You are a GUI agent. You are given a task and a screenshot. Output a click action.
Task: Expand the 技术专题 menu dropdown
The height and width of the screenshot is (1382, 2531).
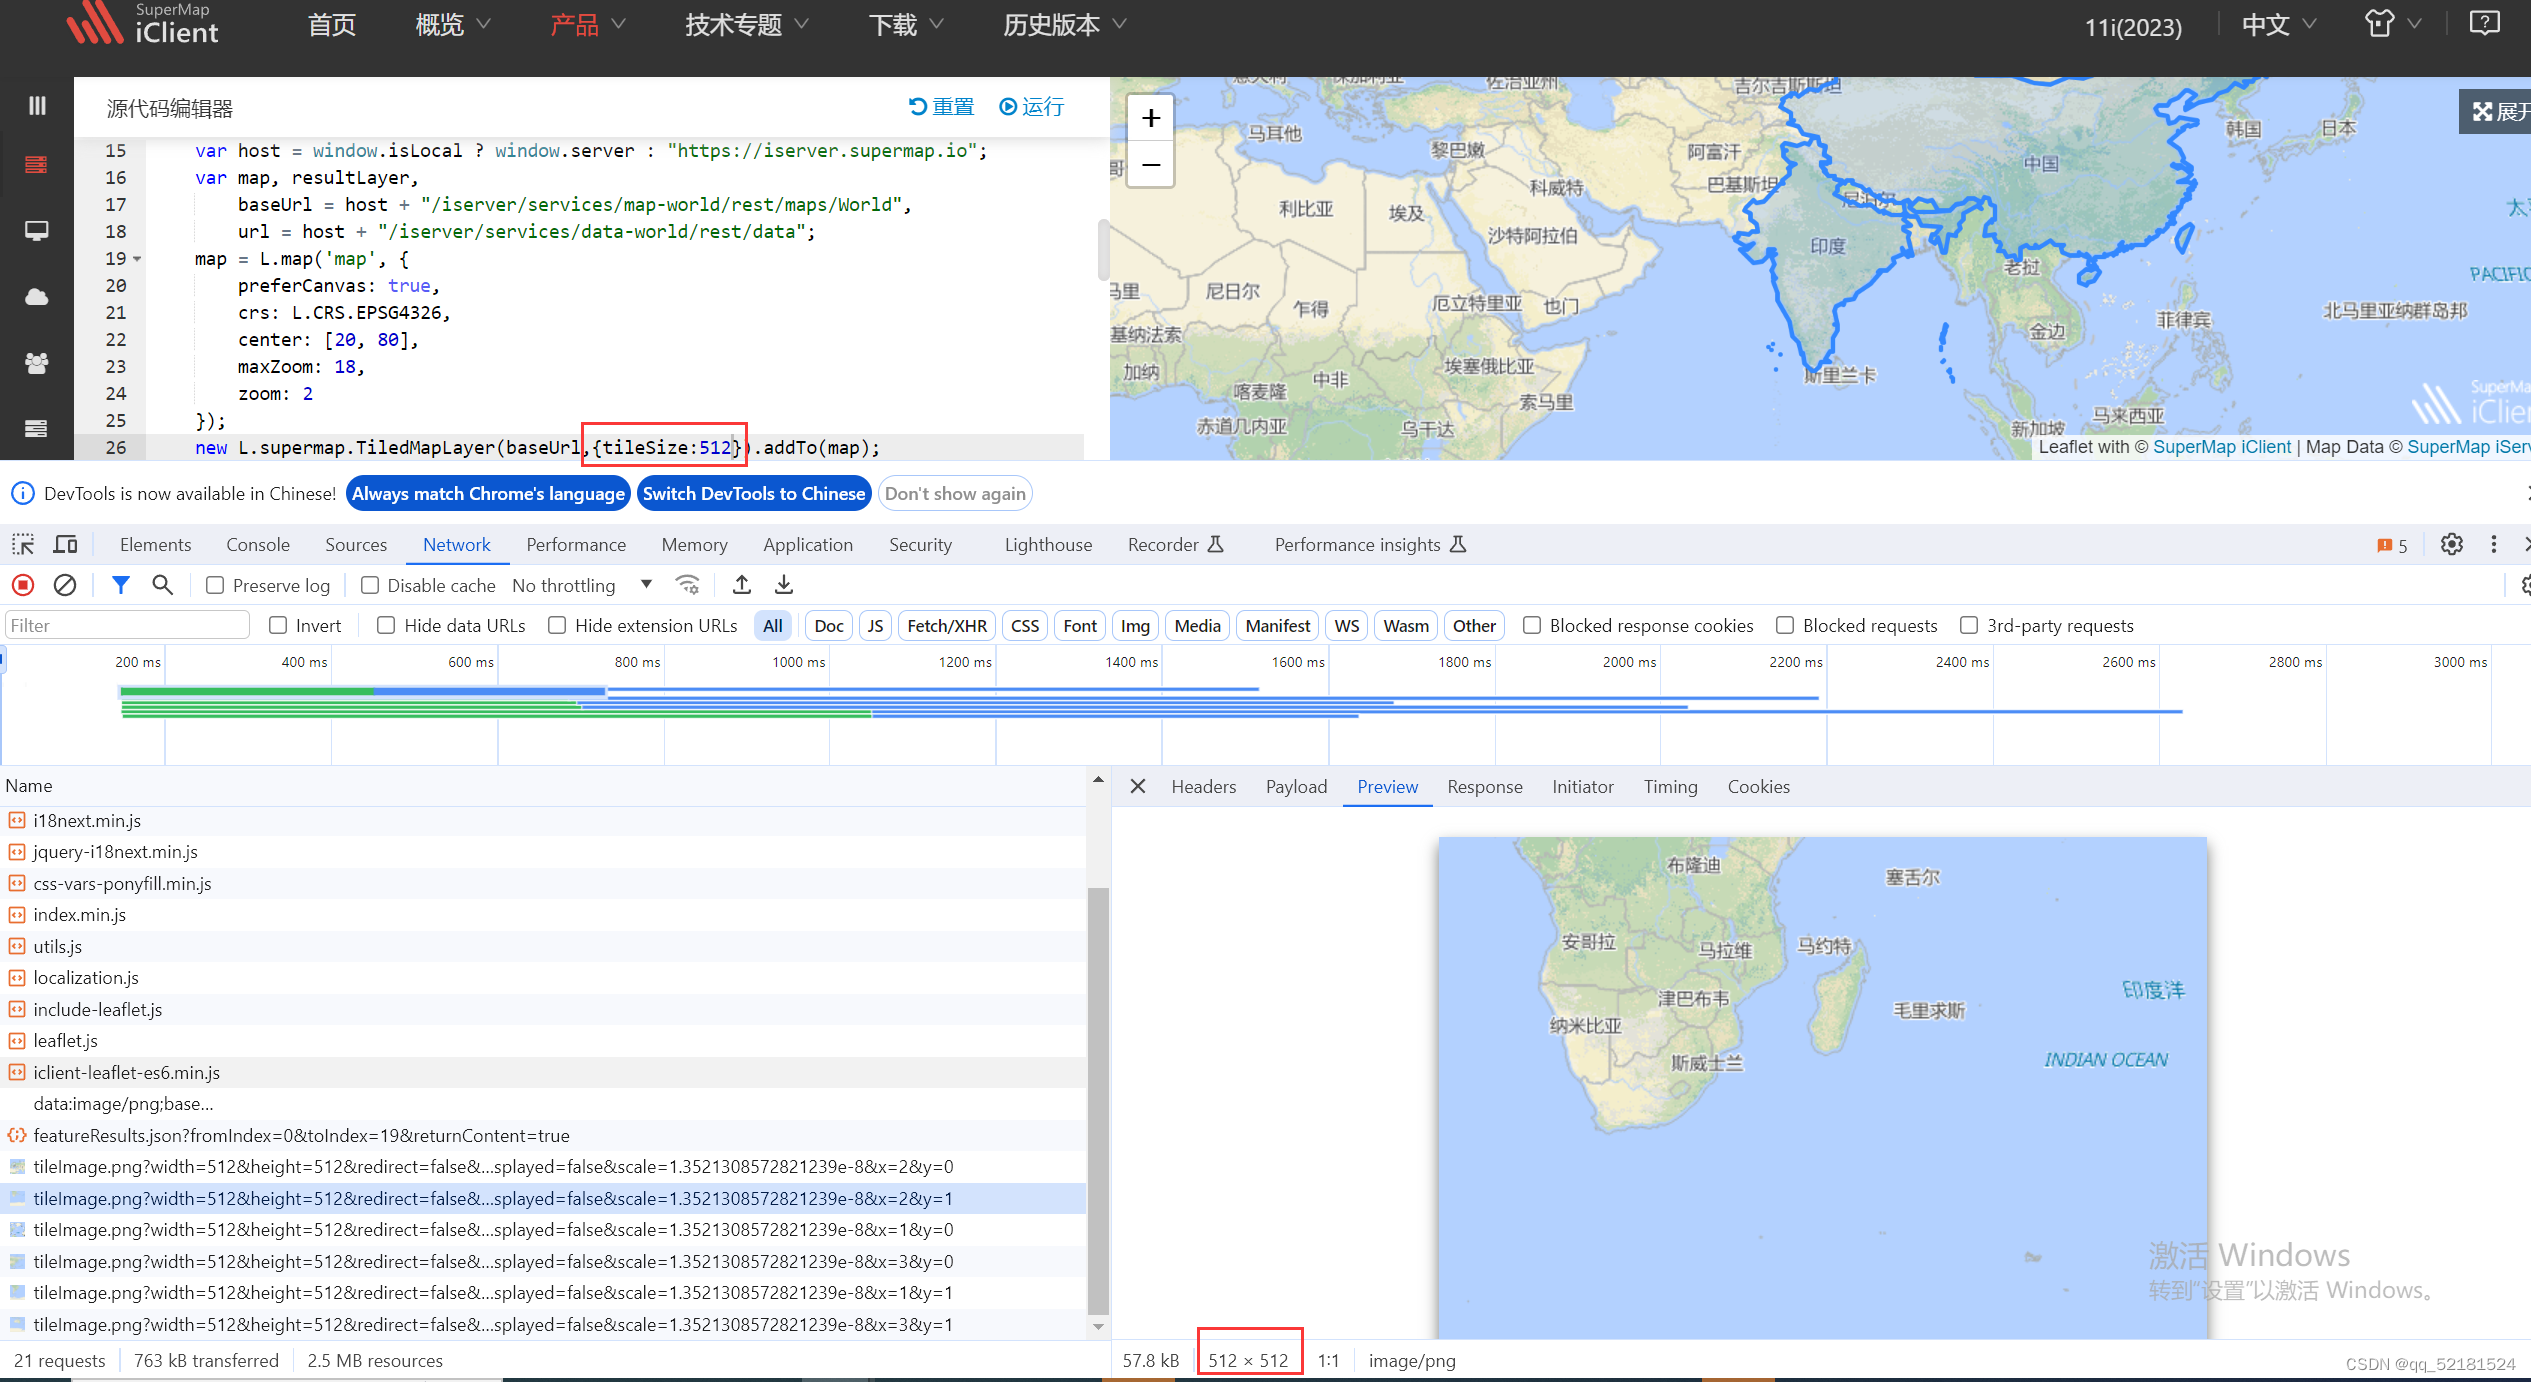tap(747, 24)
